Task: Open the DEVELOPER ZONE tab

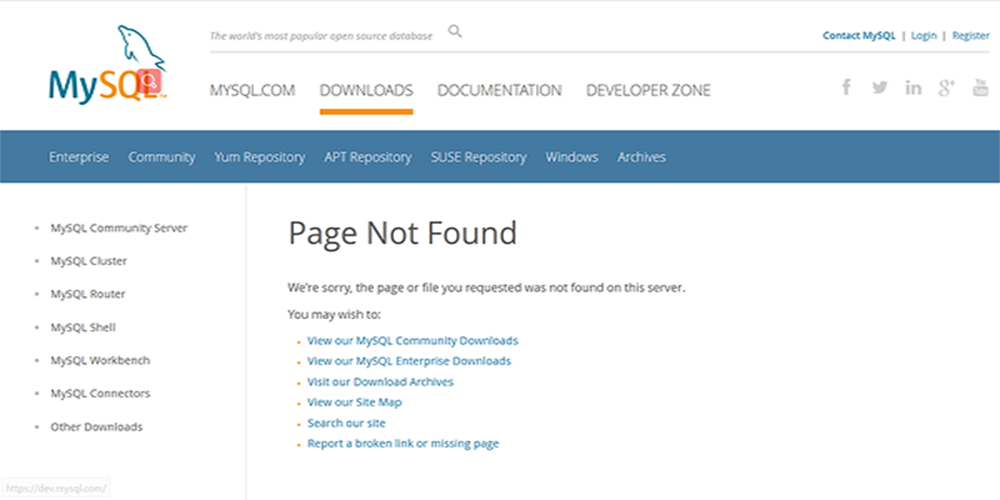Action: pos(648,91)
